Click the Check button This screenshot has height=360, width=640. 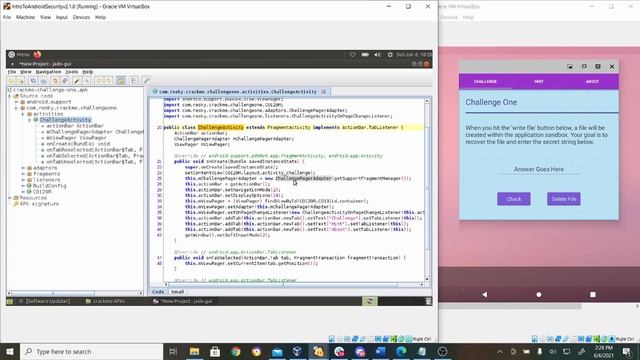pyautogui.click(x=513, y=199)
